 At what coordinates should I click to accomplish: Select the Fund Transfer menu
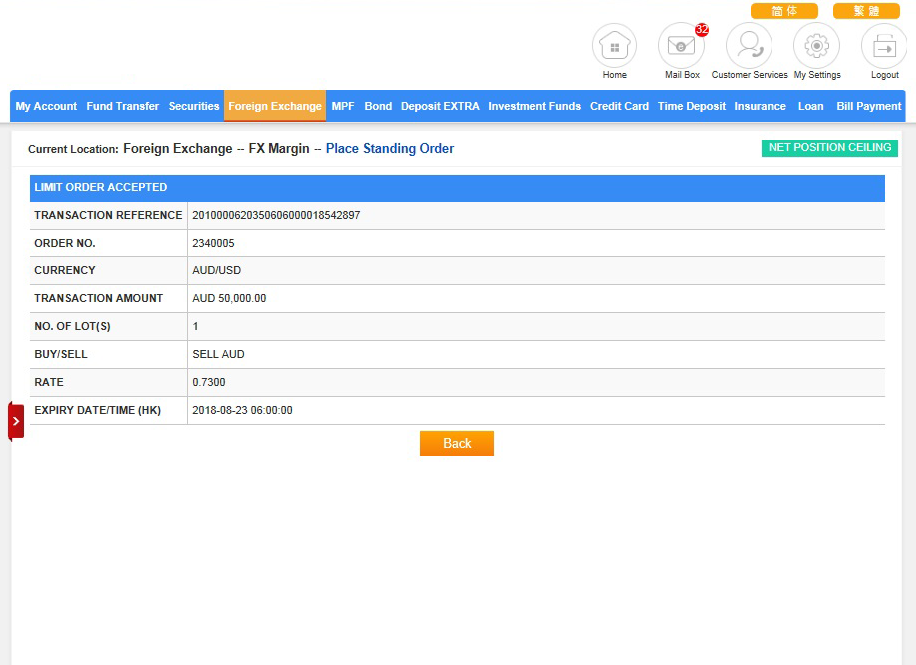122,106
